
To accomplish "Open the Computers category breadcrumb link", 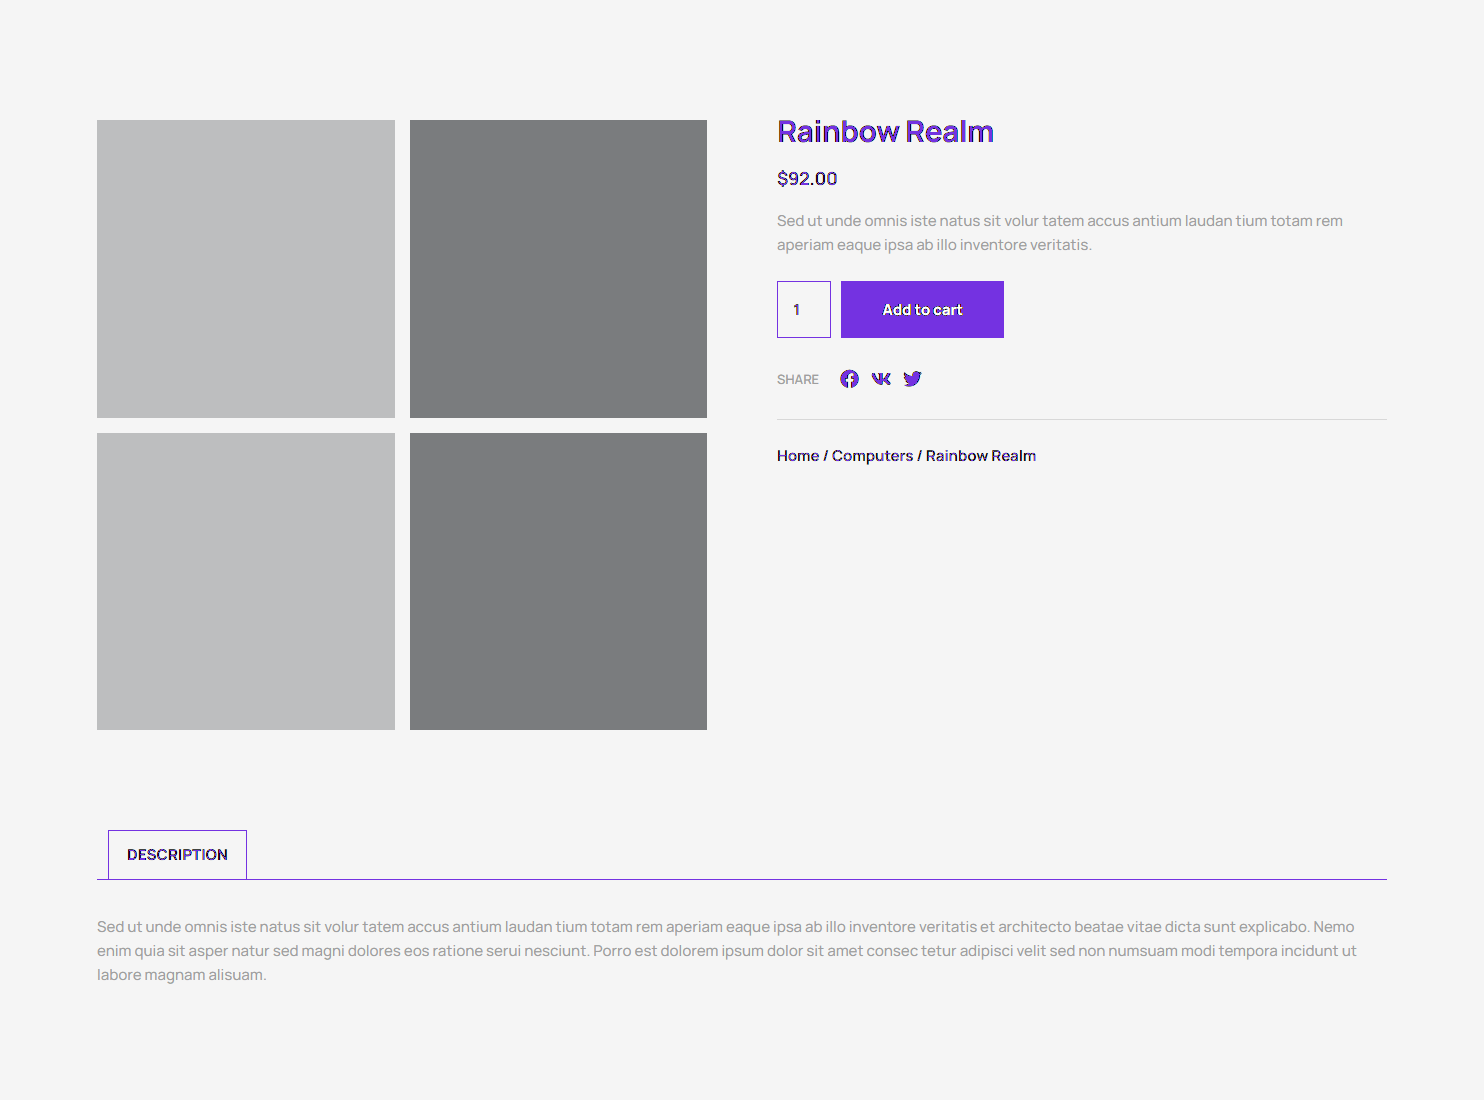I will point(872,456).
